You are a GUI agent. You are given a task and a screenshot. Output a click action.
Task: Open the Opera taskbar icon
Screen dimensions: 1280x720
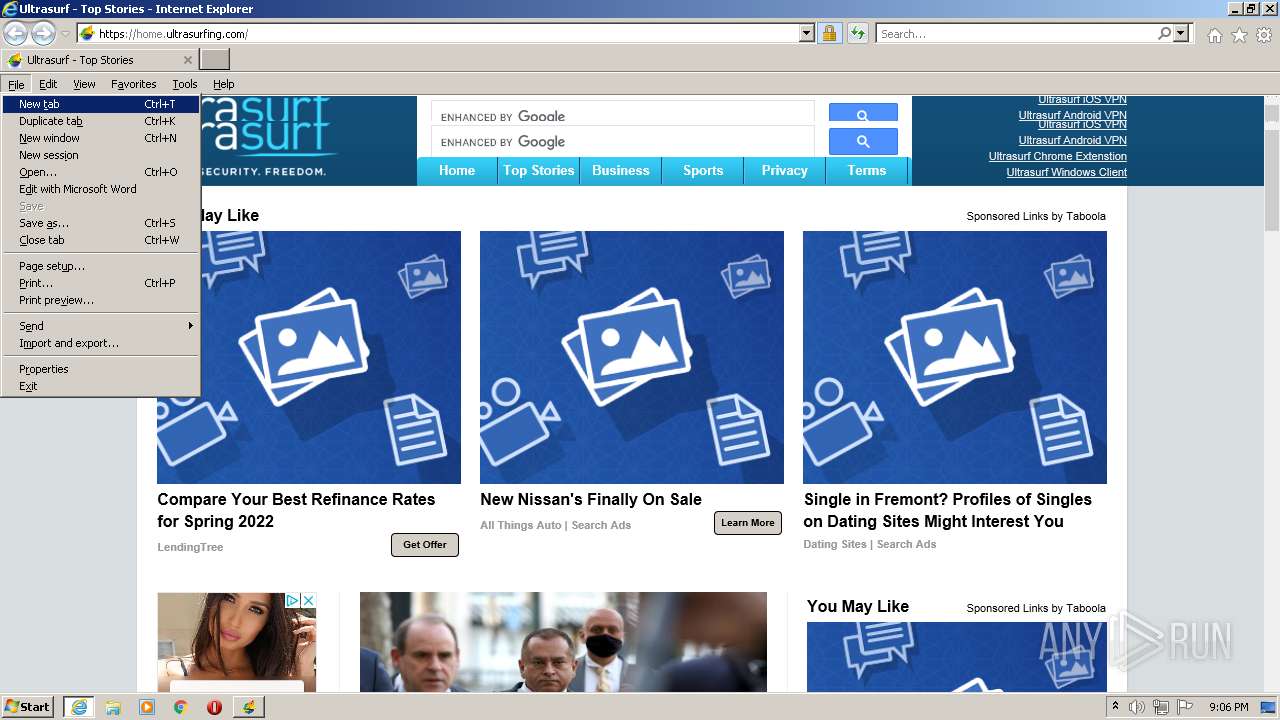coord(214,707)
